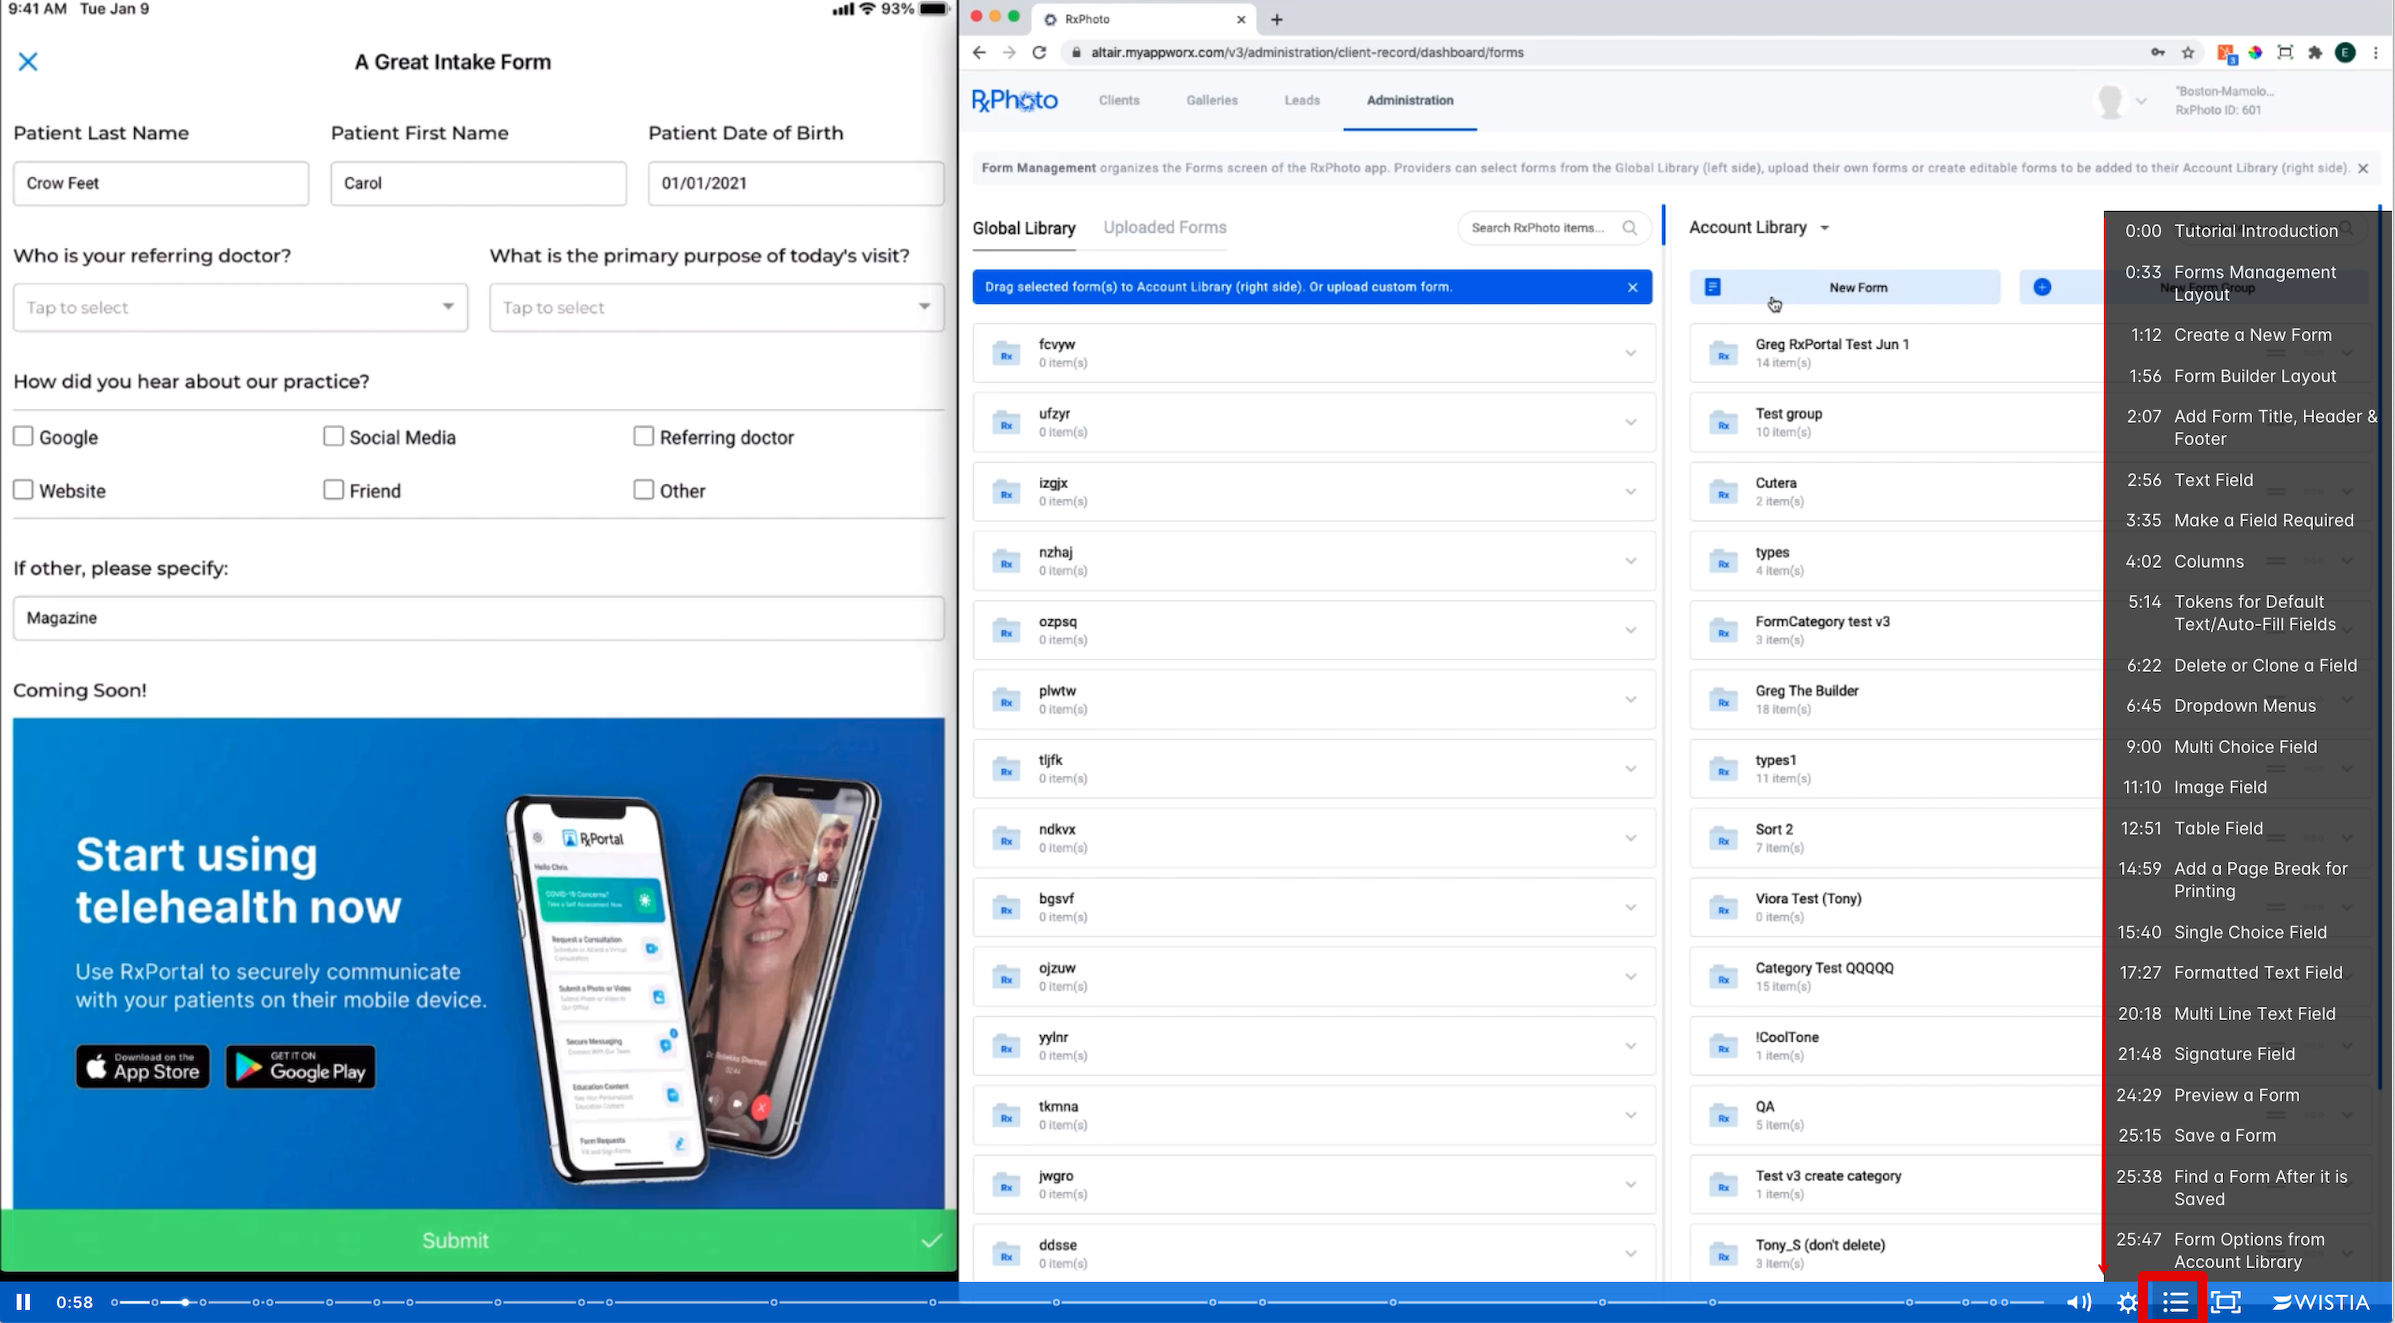Reload the browser page
This screenshot has width=2395, height=1323.
[1039, 52]
